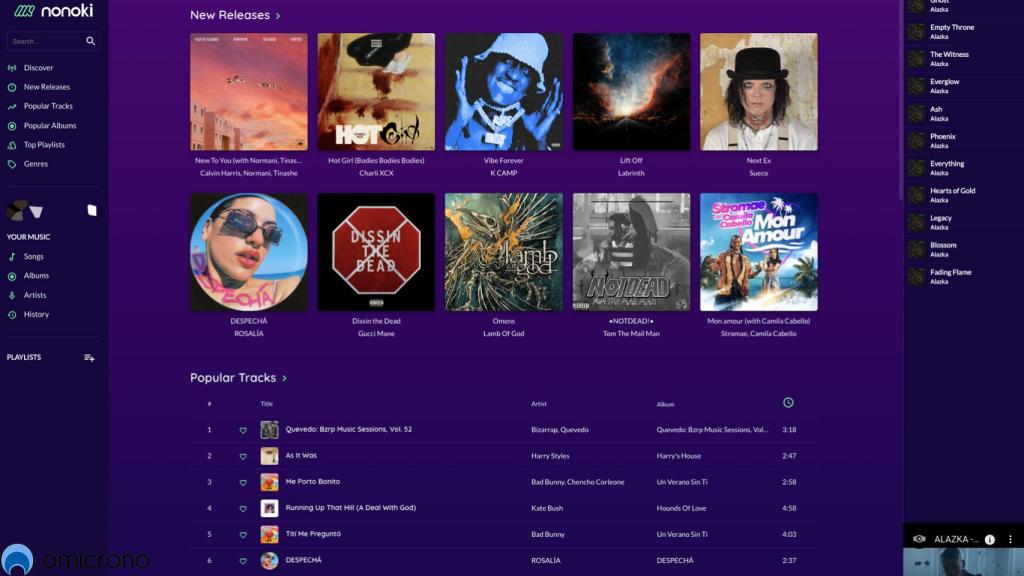The image size is (1024, 576).
Task: Click the search magnifier icon
Action: coord(90,41)
